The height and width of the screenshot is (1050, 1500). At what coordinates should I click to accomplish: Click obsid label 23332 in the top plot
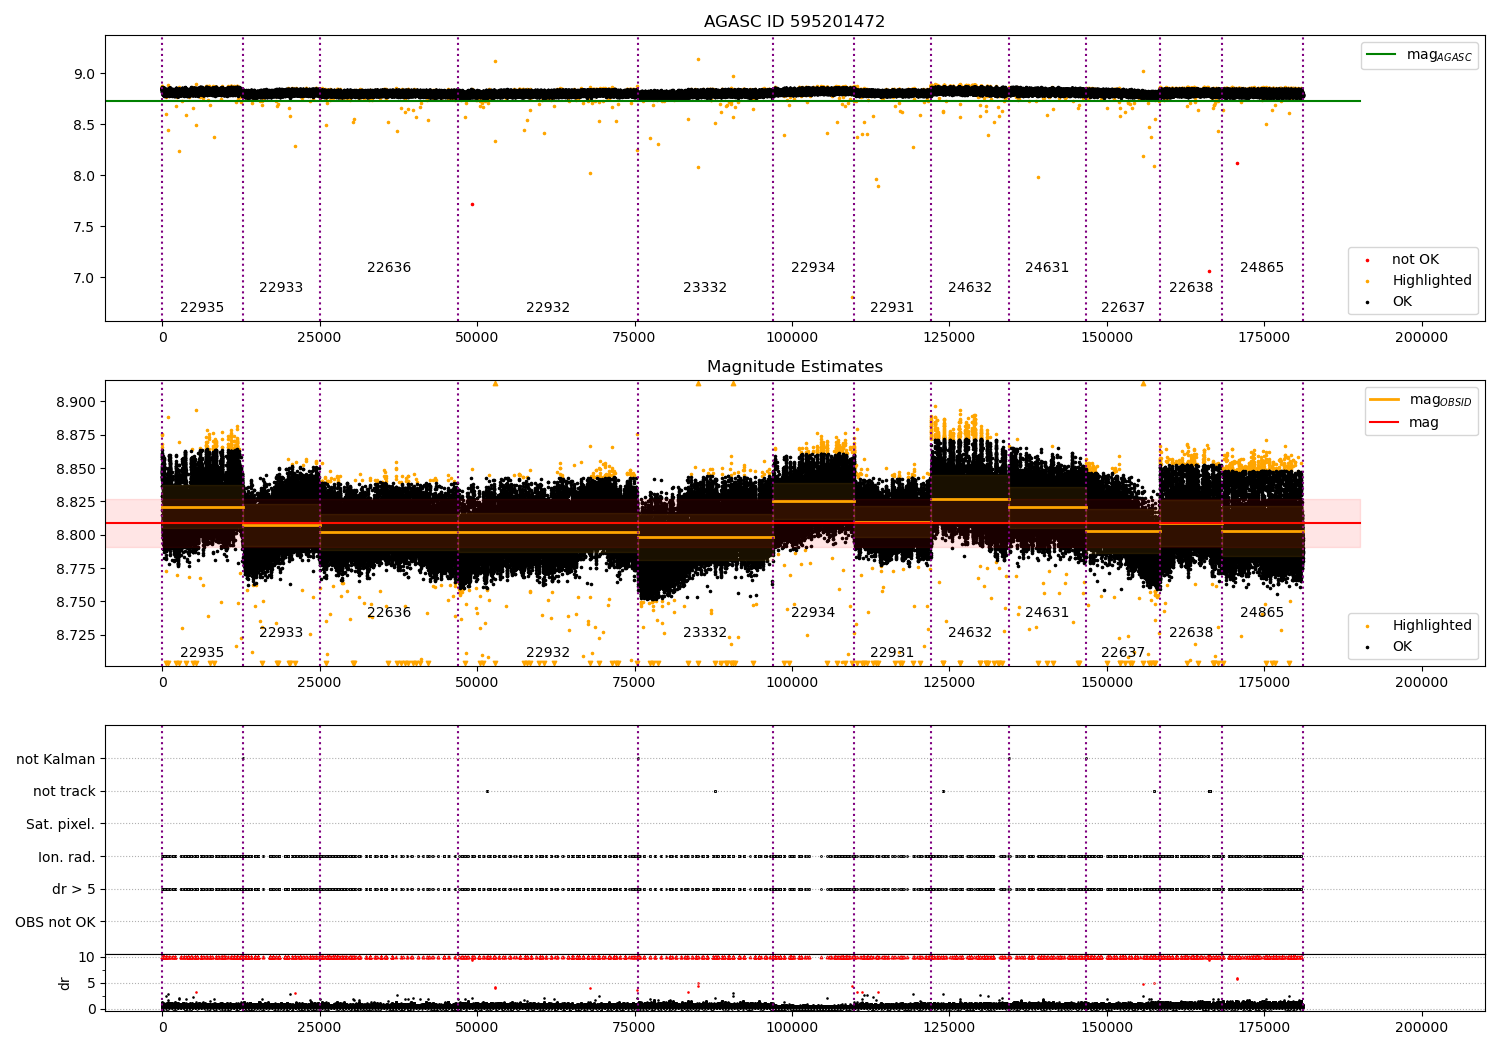705,288
